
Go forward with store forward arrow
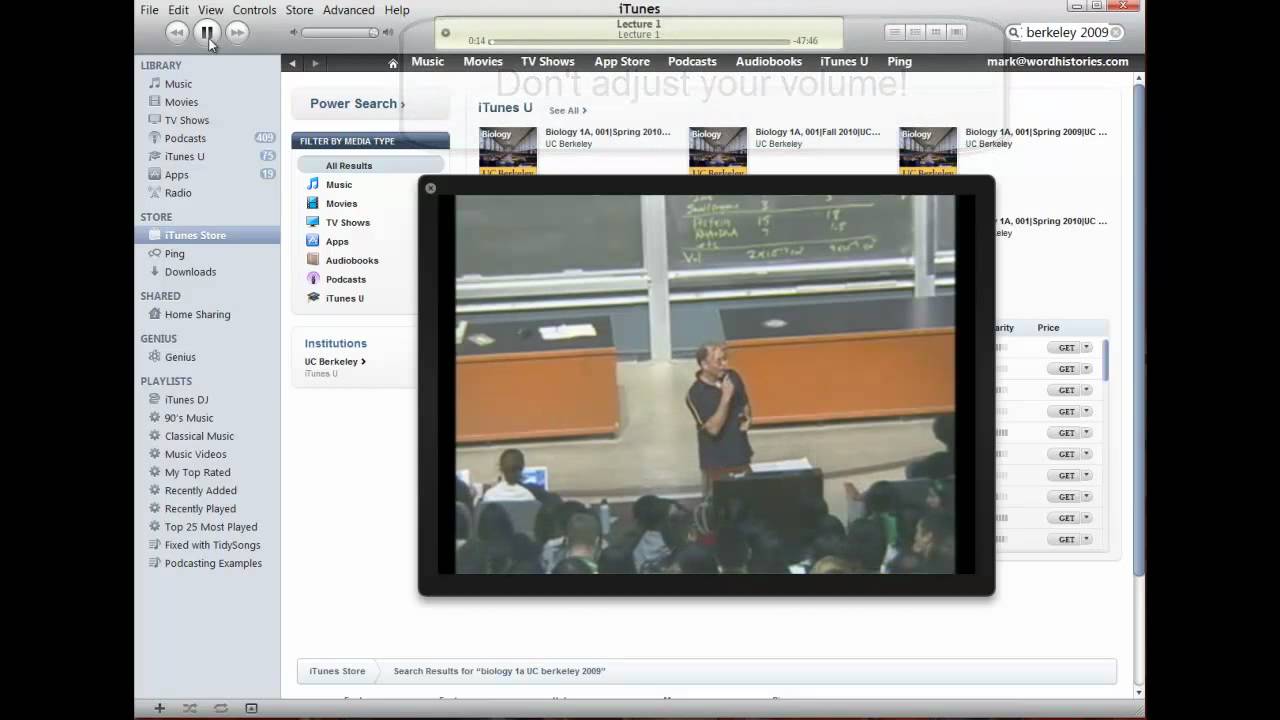[315, 63]
